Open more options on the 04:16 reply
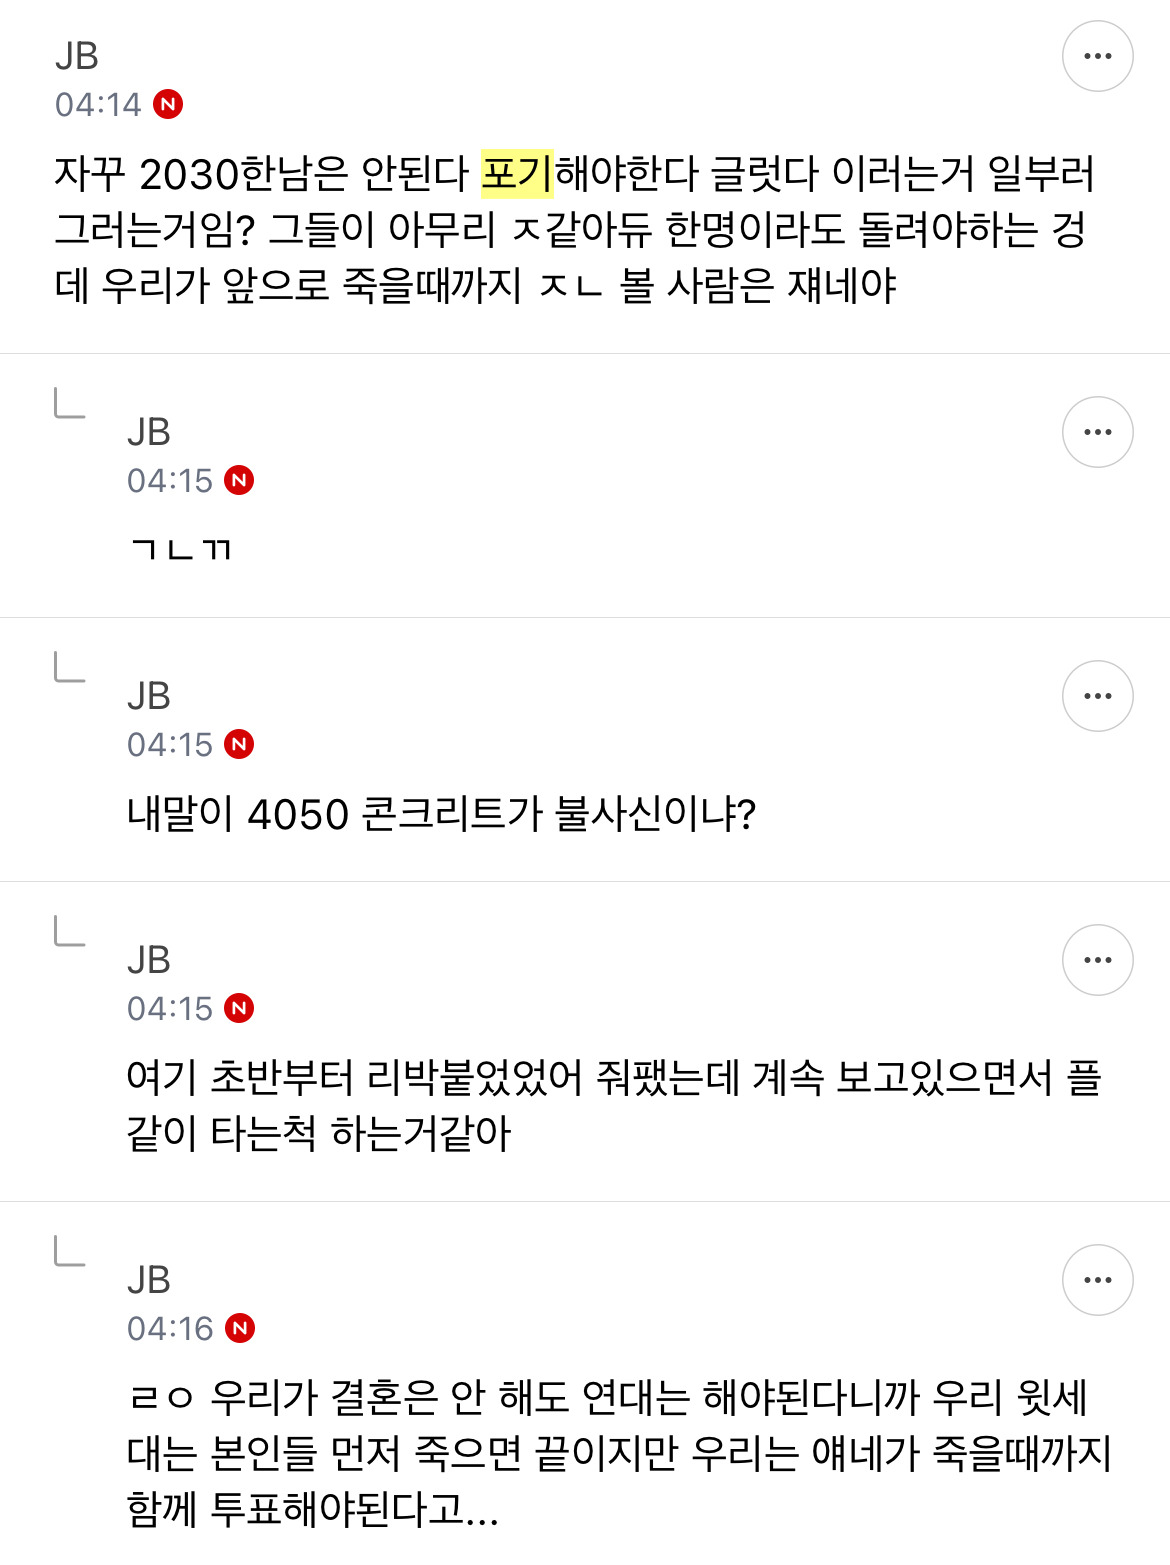This screenshot has width=1170, height=1565. click(x=1097, y=1280)
